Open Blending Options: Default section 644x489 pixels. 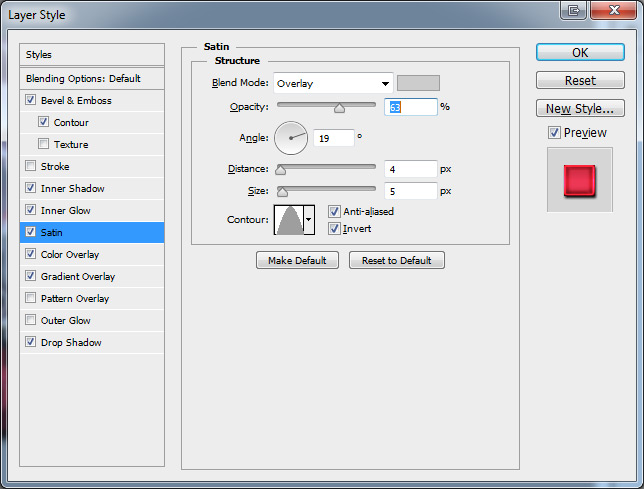tap(83, 78)
